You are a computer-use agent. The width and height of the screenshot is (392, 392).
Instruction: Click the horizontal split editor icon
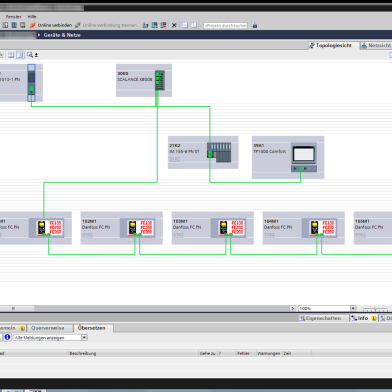[x=185, y=25]
